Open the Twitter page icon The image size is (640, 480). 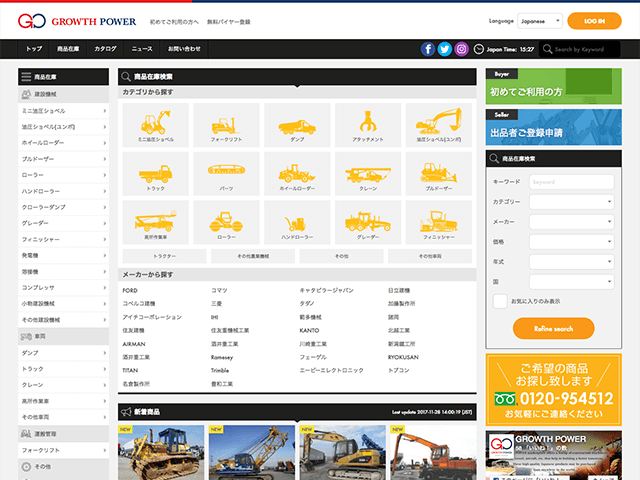click(444, 49)
